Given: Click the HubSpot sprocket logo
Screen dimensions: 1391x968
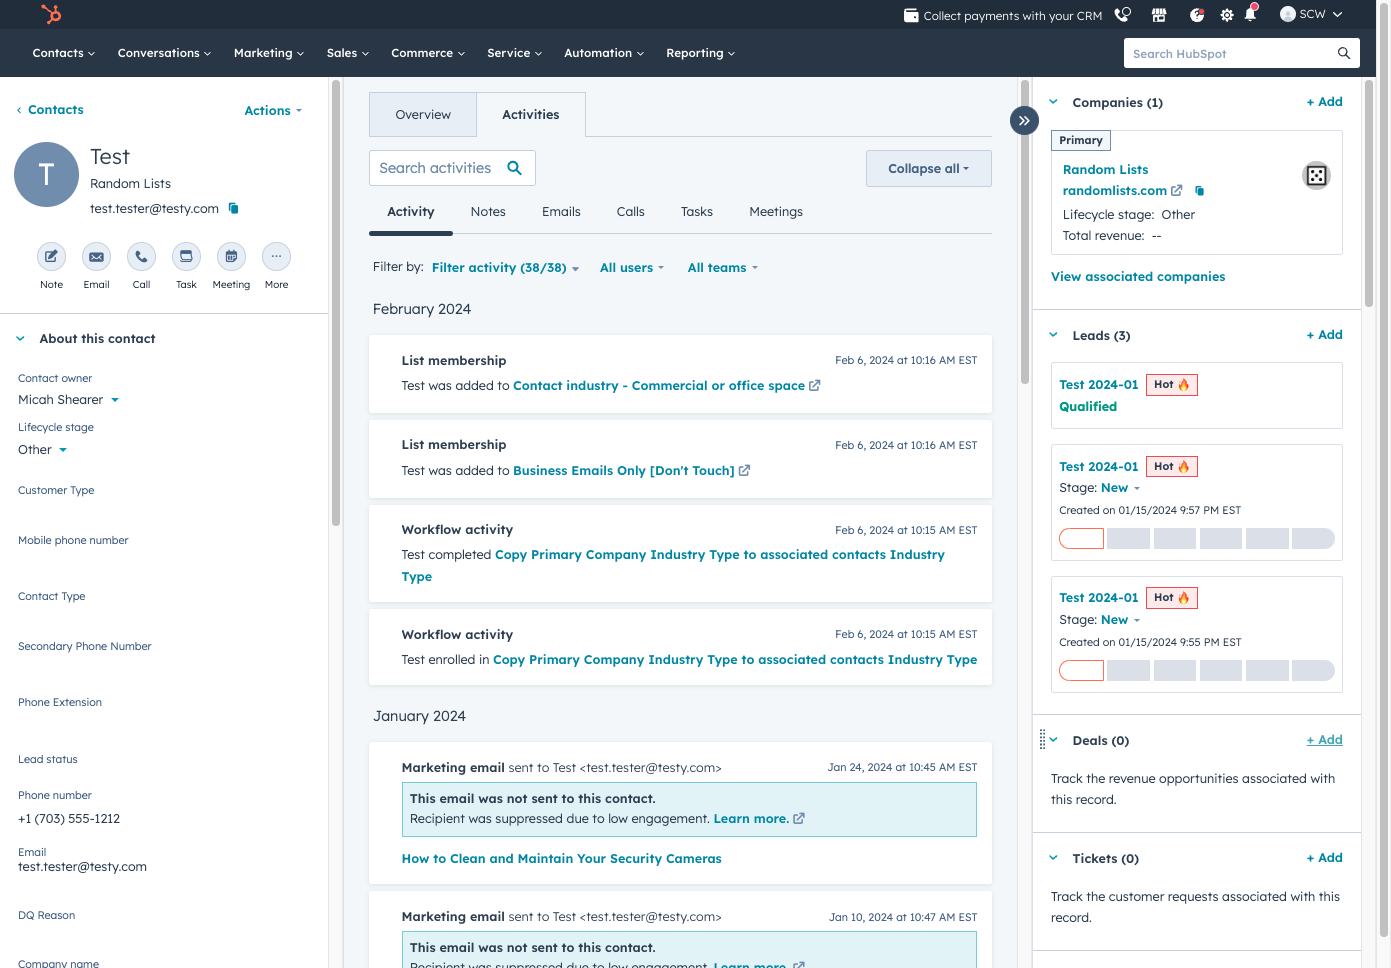Looking at the screenshot, I should pyautogui.click(x=51, y=14).
